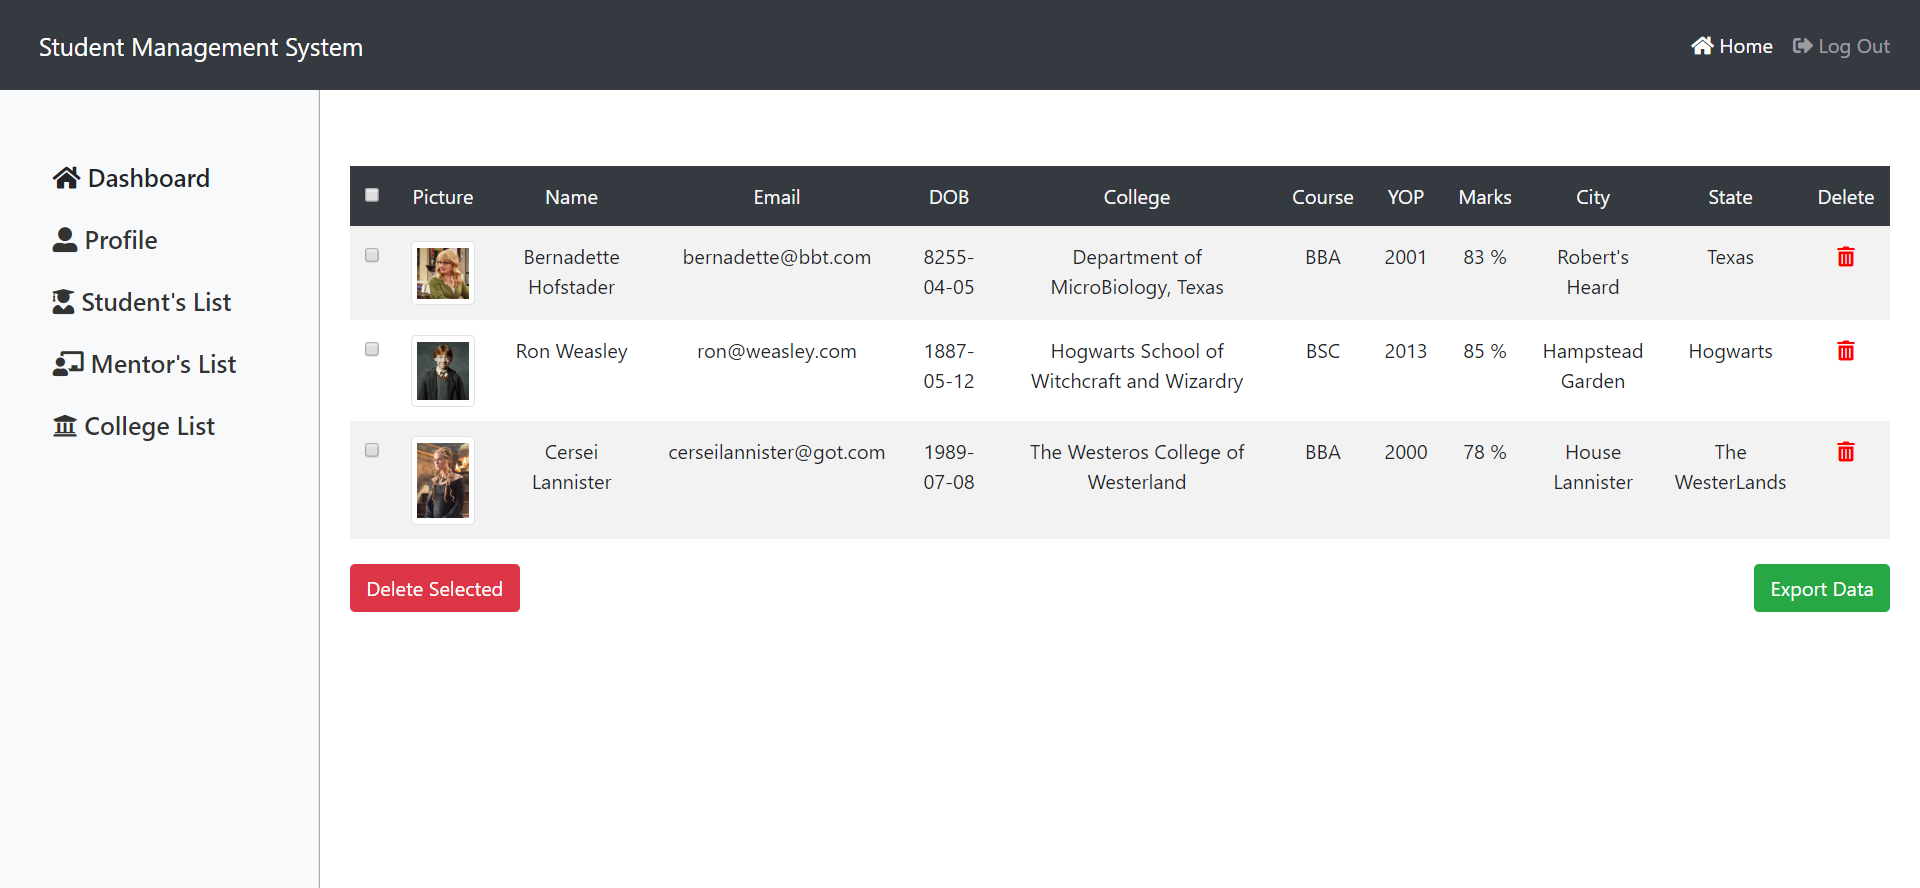1920x888 pixels.
Task: Click the 85 % marks value
Action: (1485, 351)
